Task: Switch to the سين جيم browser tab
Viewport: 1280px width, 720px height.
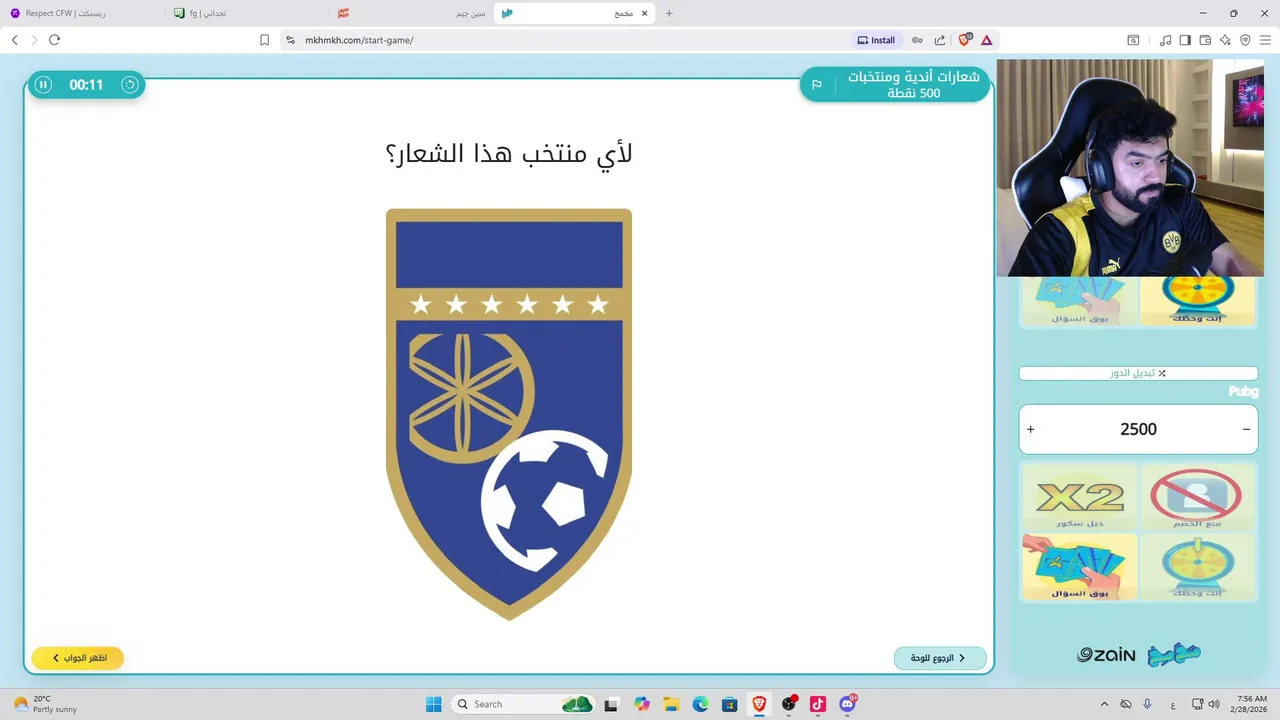Action: tap(412, 13)
